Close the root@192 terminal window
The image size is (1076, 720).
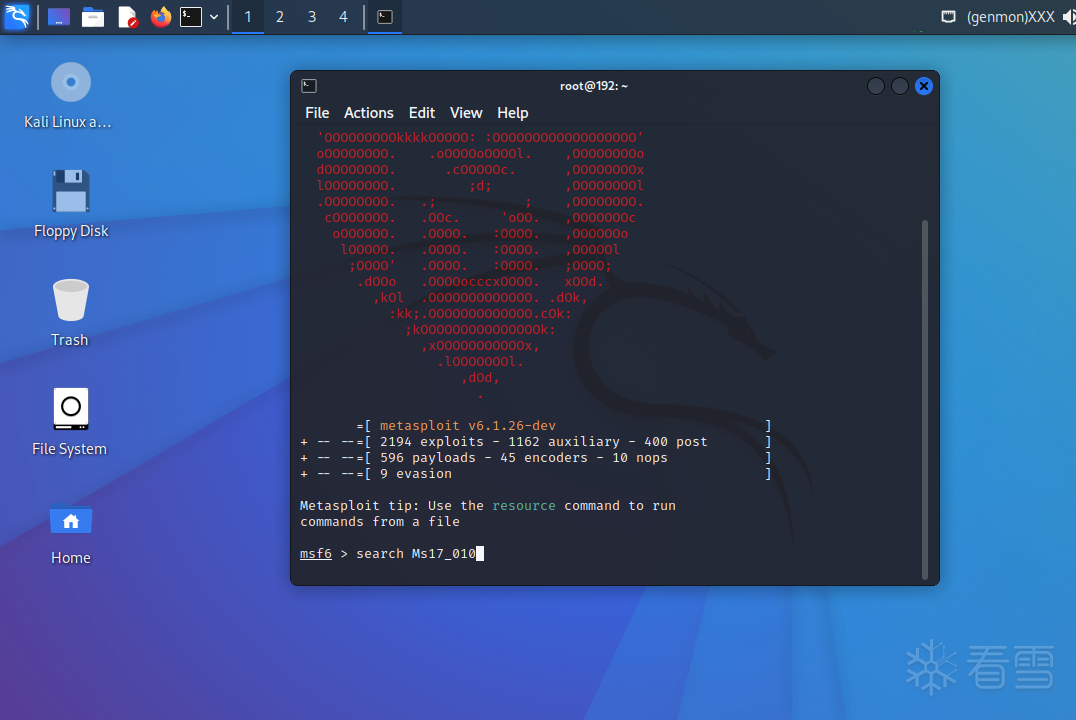924,86
